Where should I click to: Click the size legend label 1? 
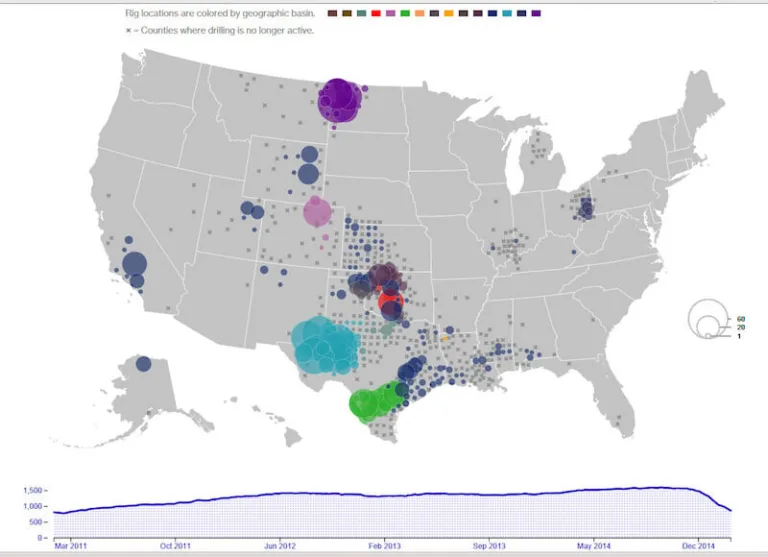pos(739,336)
